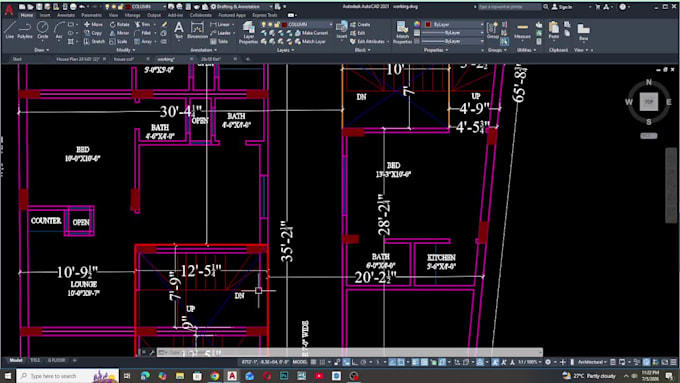680x383 pixels.
Task: Toggle layer lock icon in Layers panel
Action: click(x=277, y=25)
